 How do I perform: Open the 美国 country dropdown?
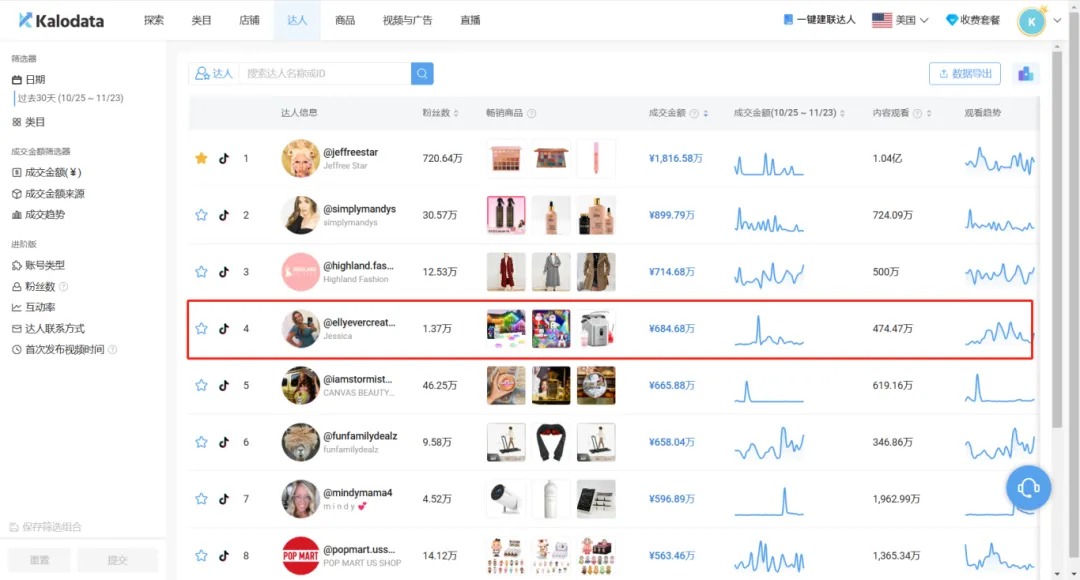[x=900, y=21]
